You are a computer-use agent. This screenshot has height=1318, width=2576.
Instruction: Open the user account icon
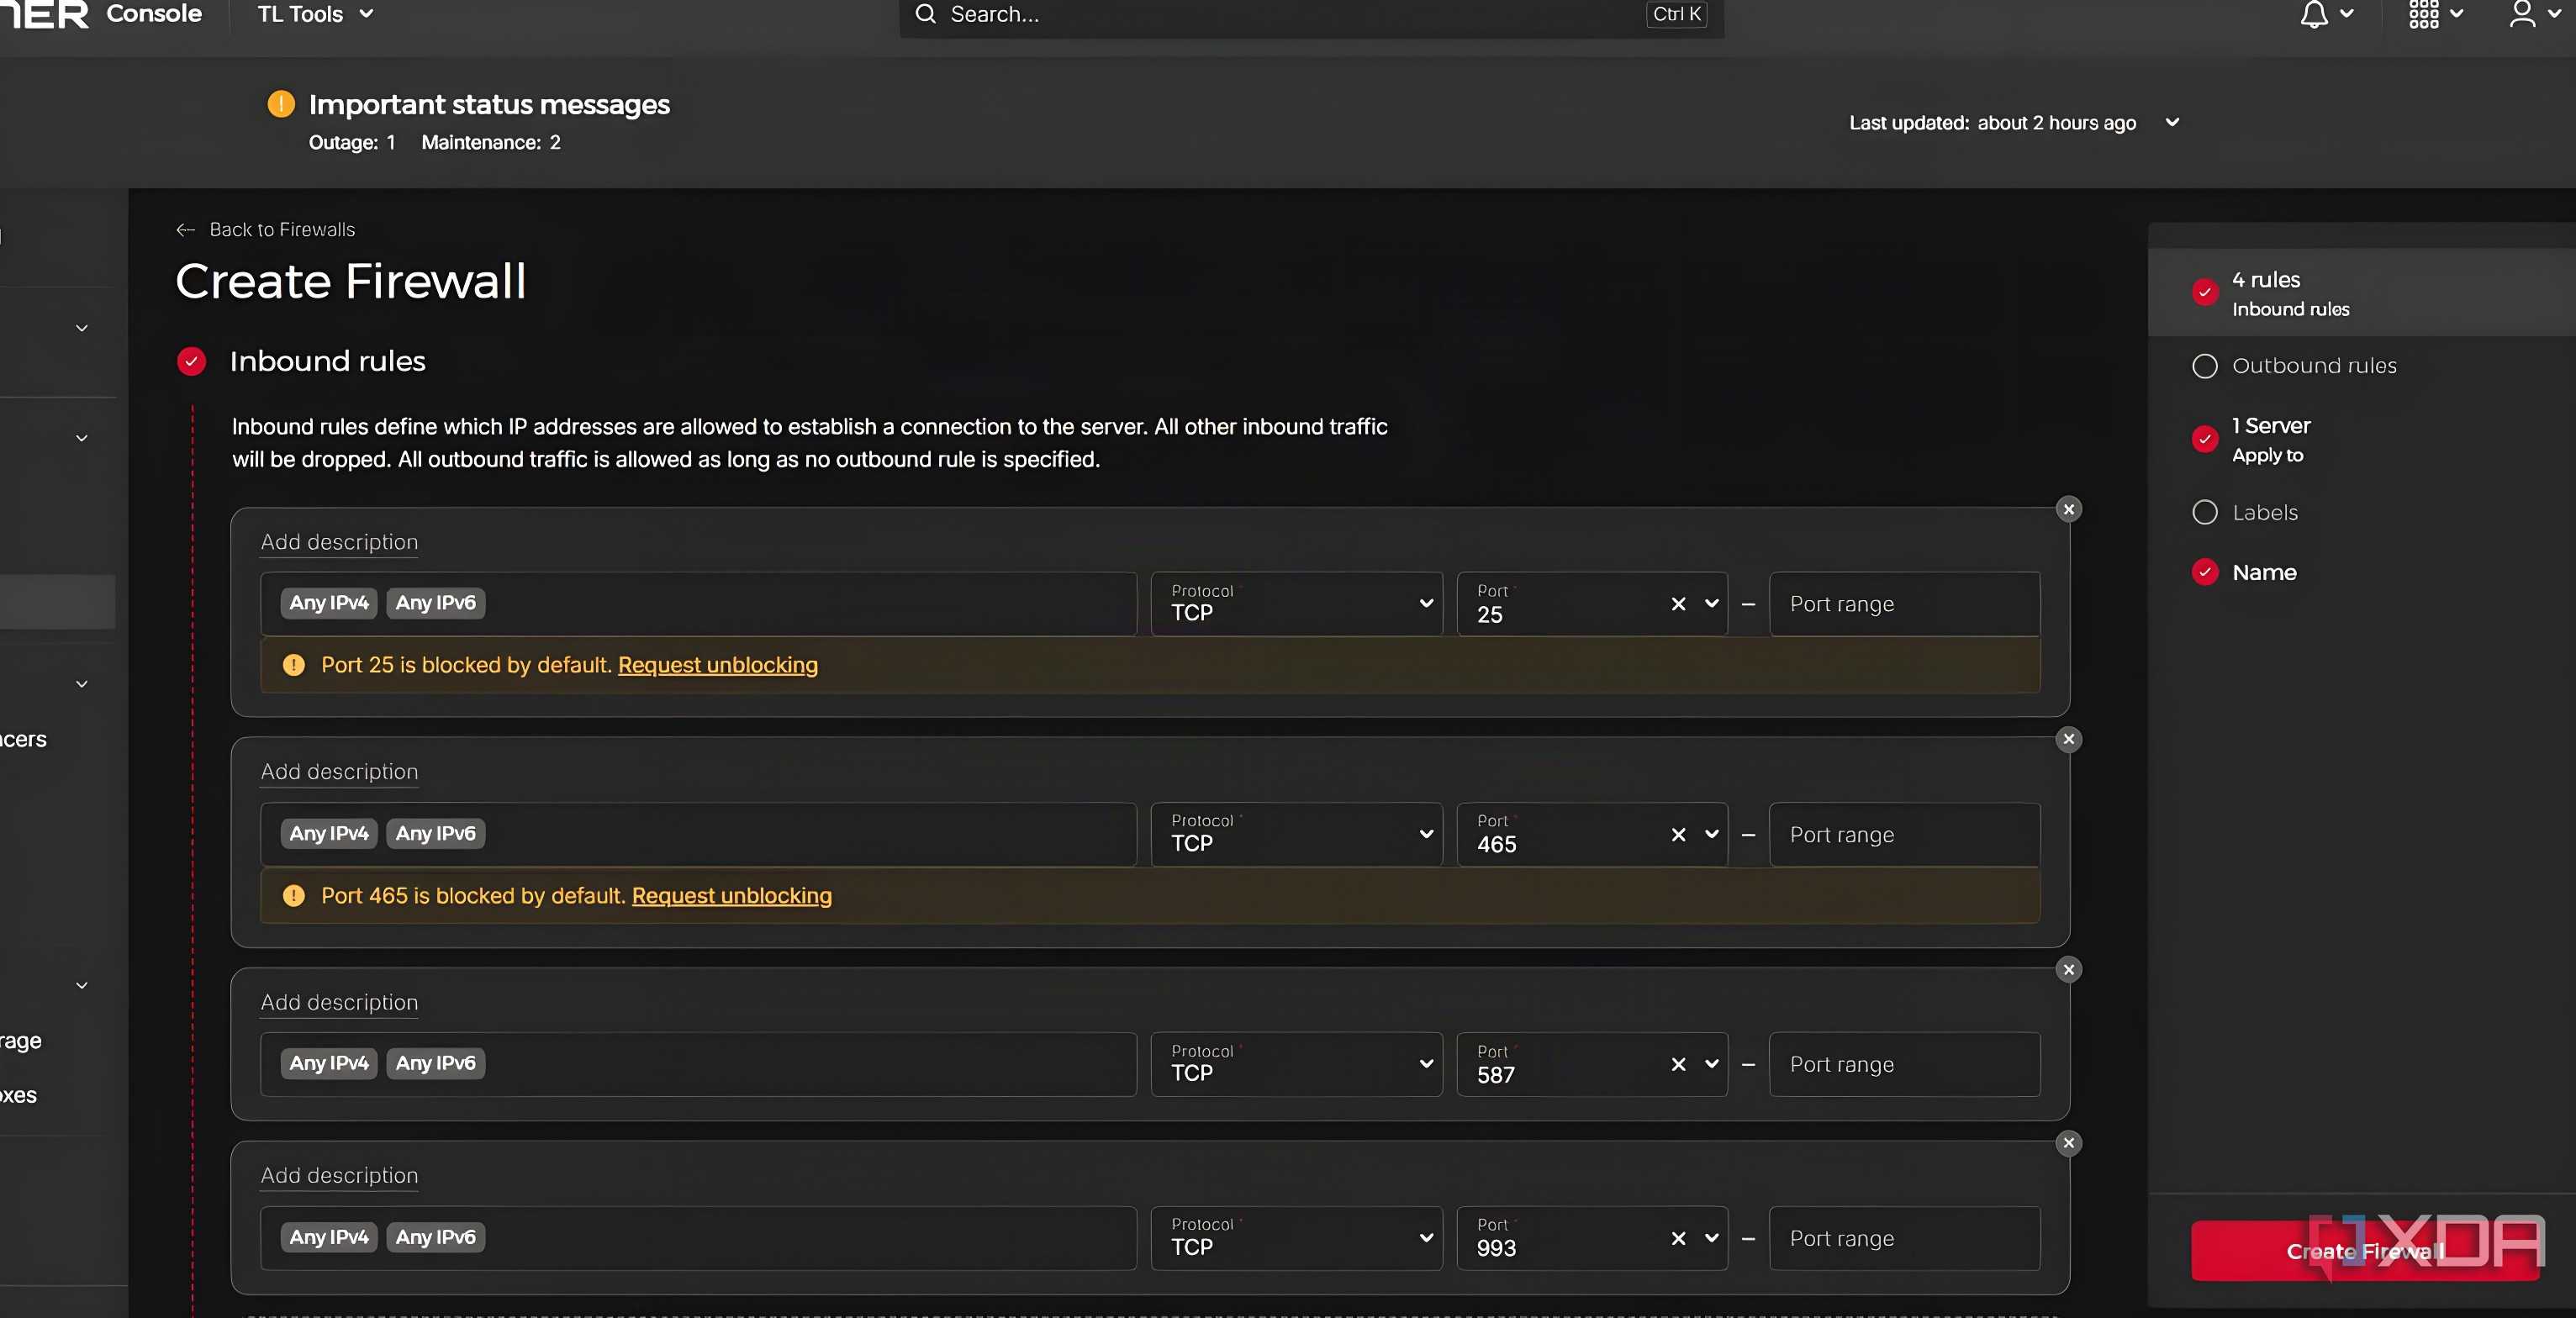pyautogui.click(x=2522, y=14)
